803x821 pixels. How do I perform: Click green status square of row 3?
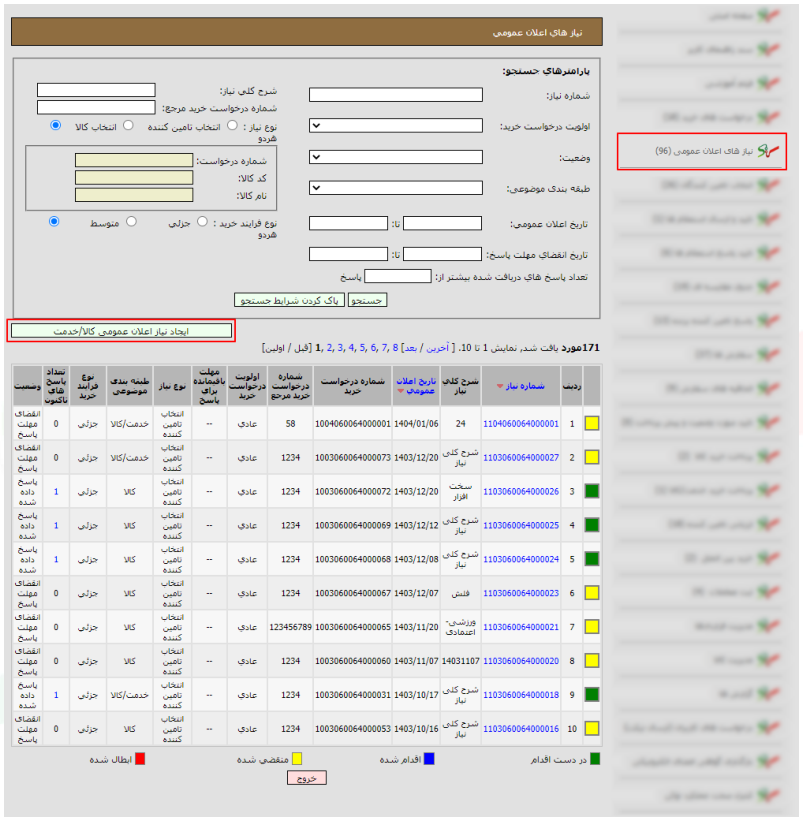(592, 491)
